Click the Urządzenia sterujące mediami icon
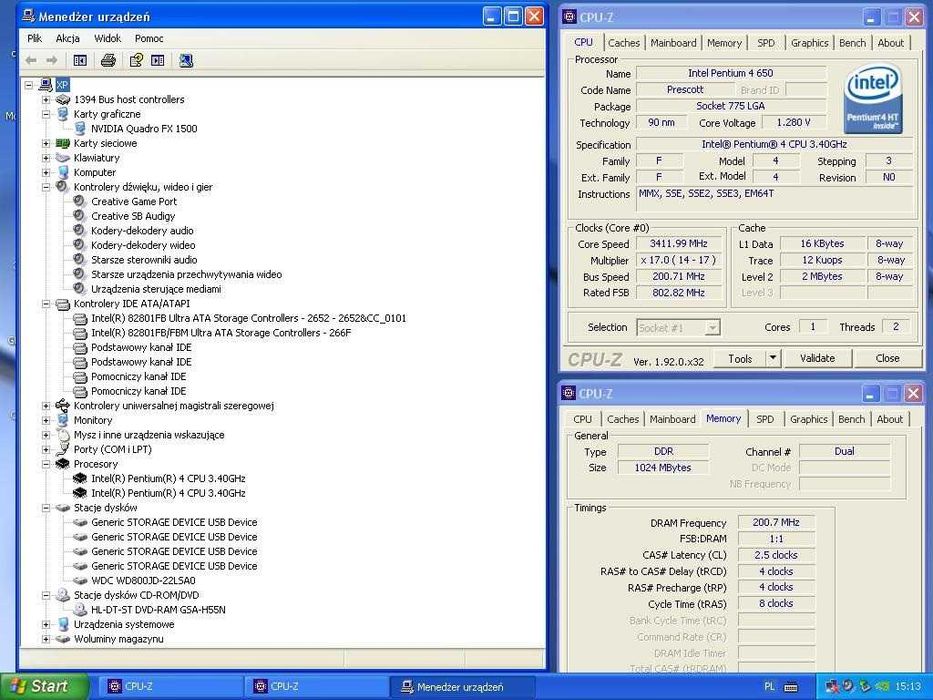This screenshot has height=700, width=933. coord(80,289)
